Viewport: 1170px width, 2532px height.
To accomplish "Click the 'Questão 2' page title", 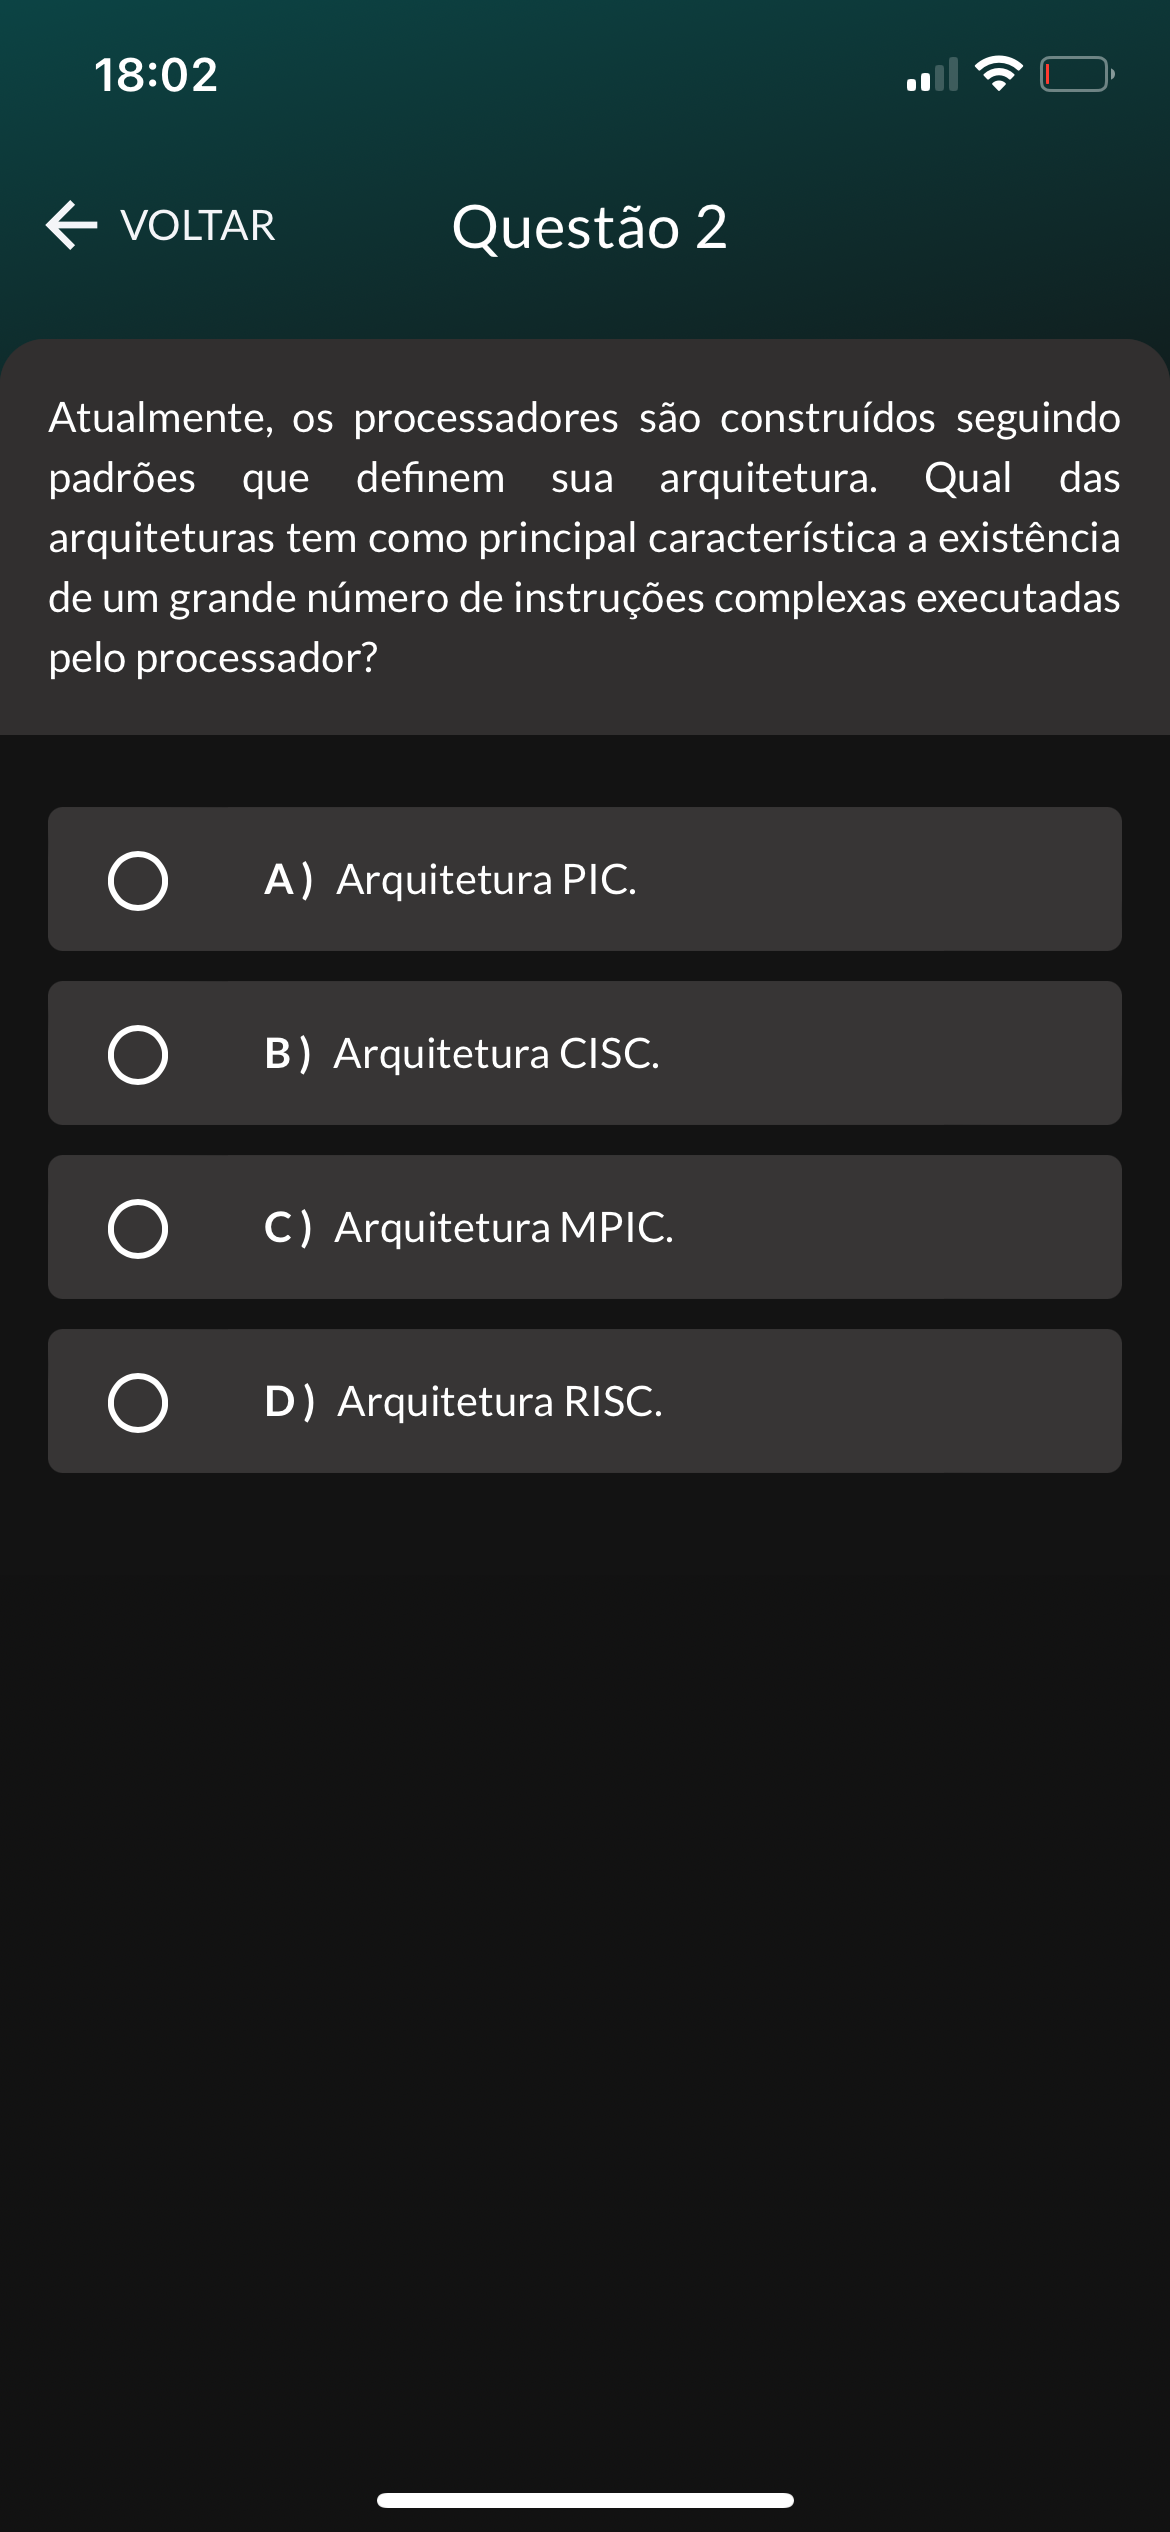I will coord(589,227).
